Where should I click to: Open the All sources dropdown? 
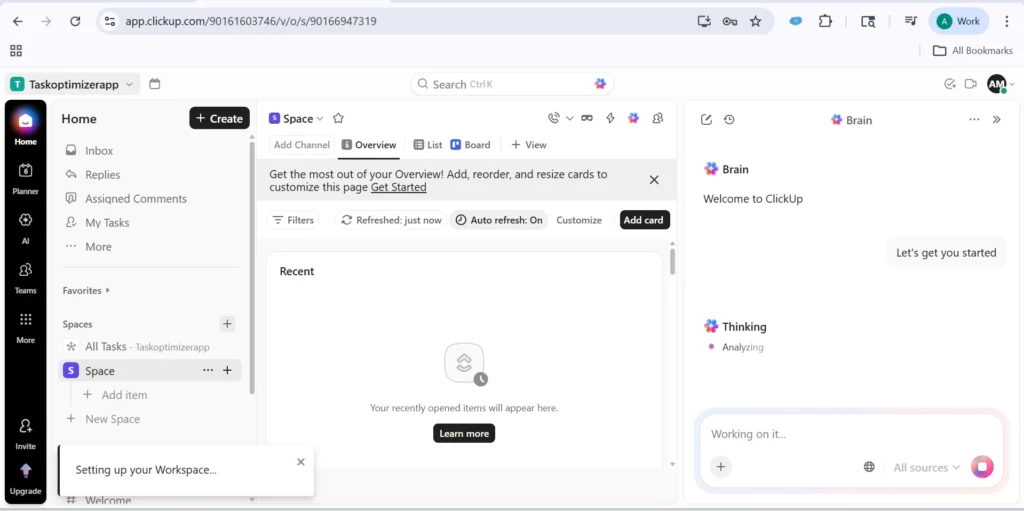point(927,467)
